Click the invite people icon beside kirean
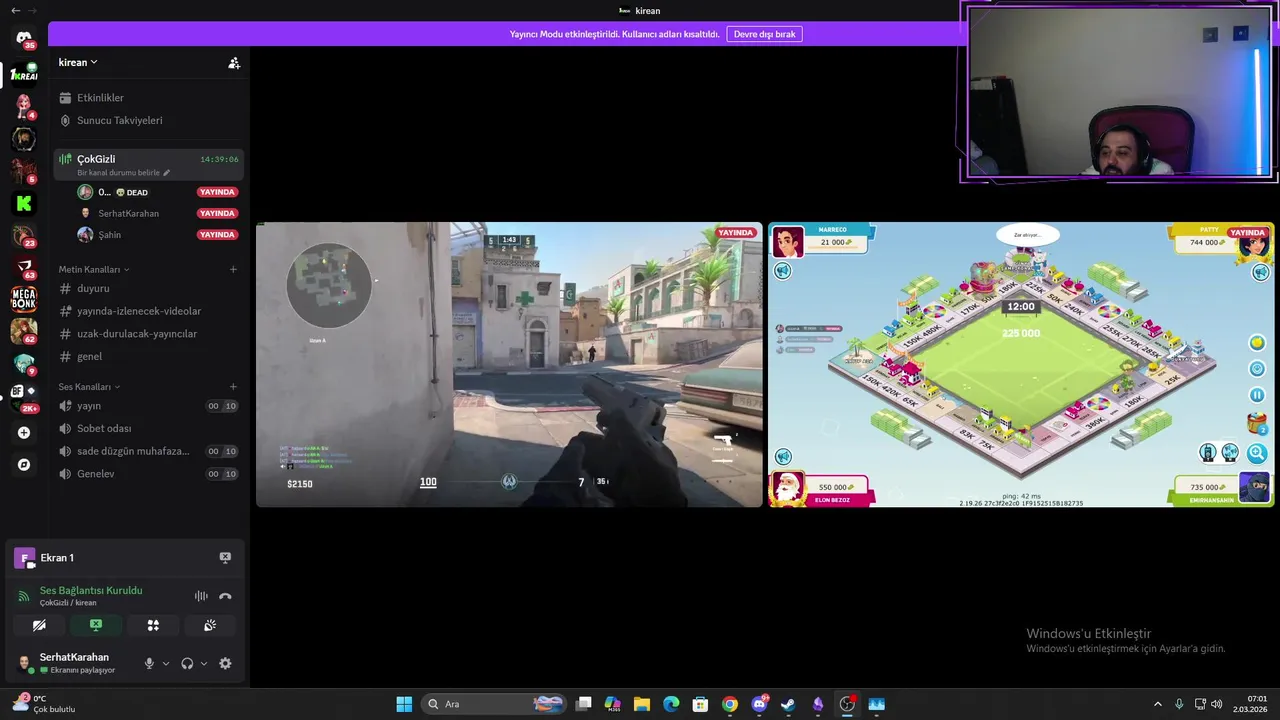Image resolution: width=1280 pixels, height=720 pixels. tap(234, 63)
